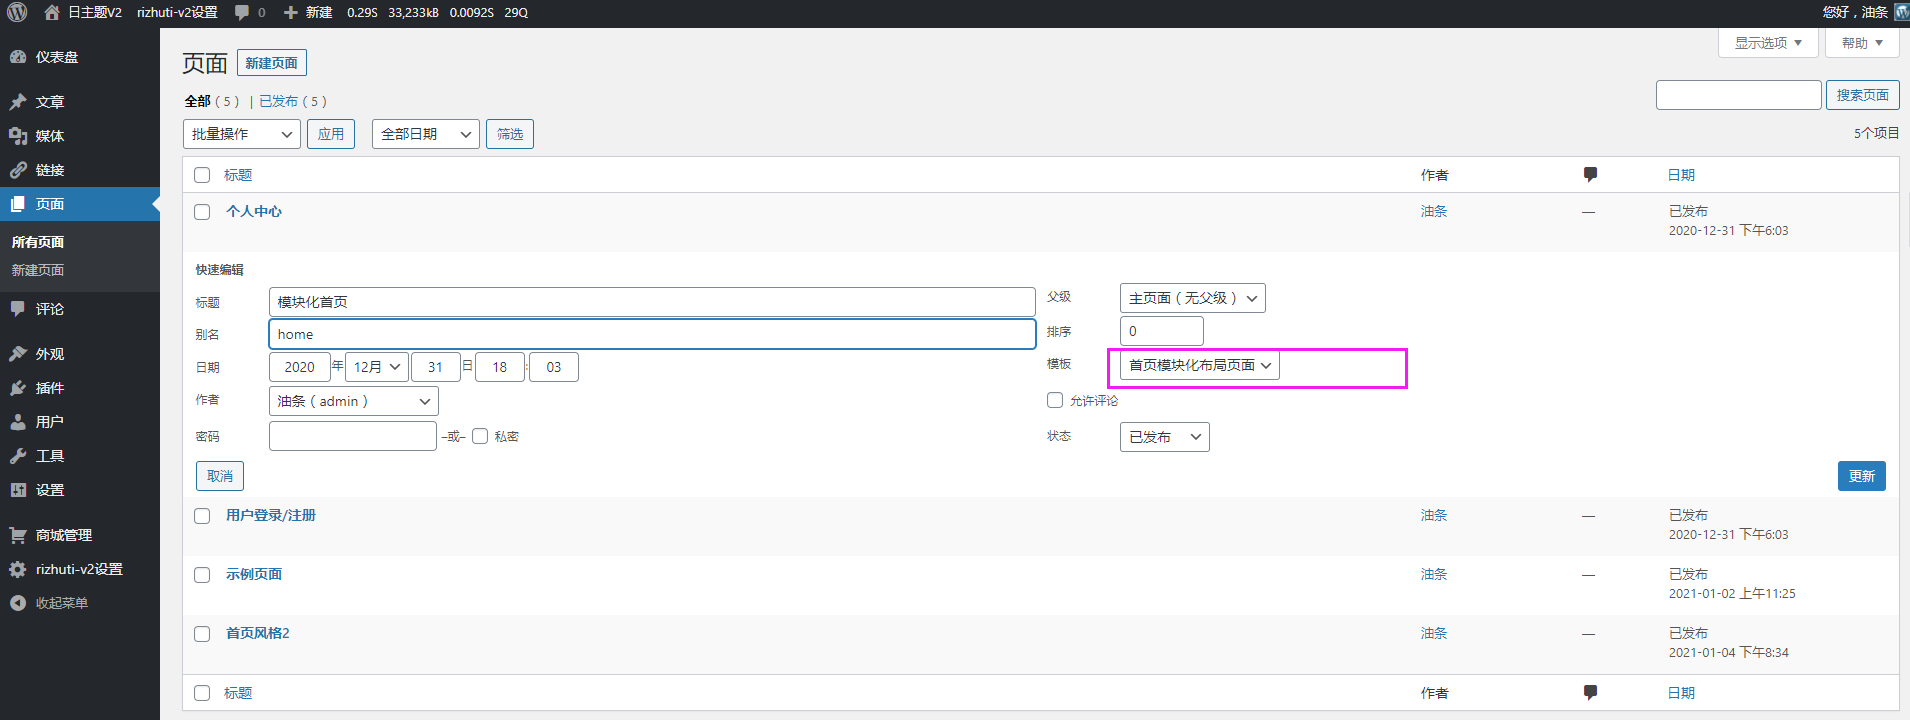Screen dimensions: 1910x720
Task: Open 所有页面 submenu item
Action: tap(38, 242)
